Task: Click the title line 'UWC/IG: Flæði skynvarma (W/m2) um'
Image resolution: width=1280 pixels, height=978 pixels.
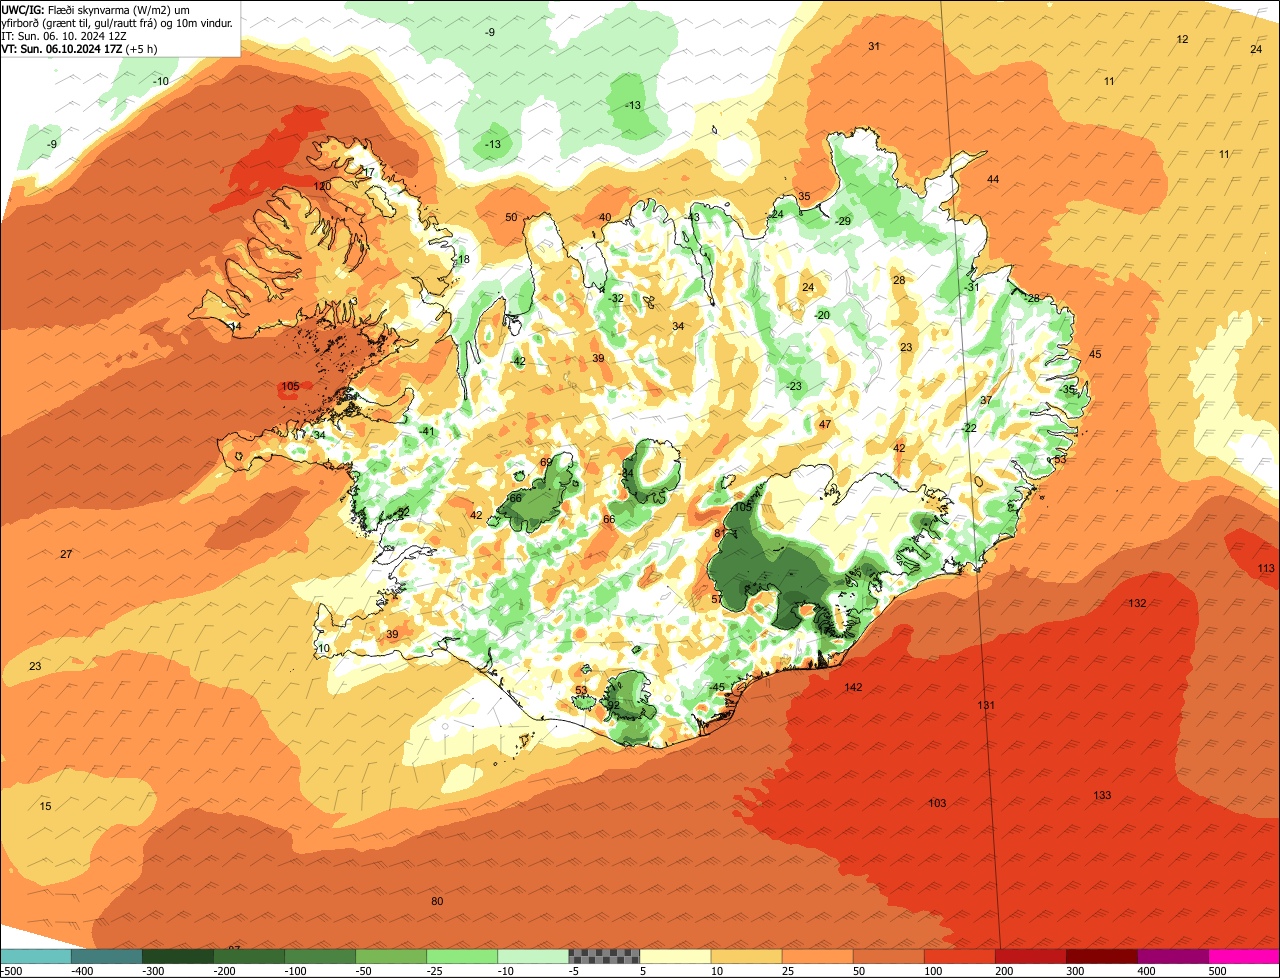Action: (x=96, y=9)
